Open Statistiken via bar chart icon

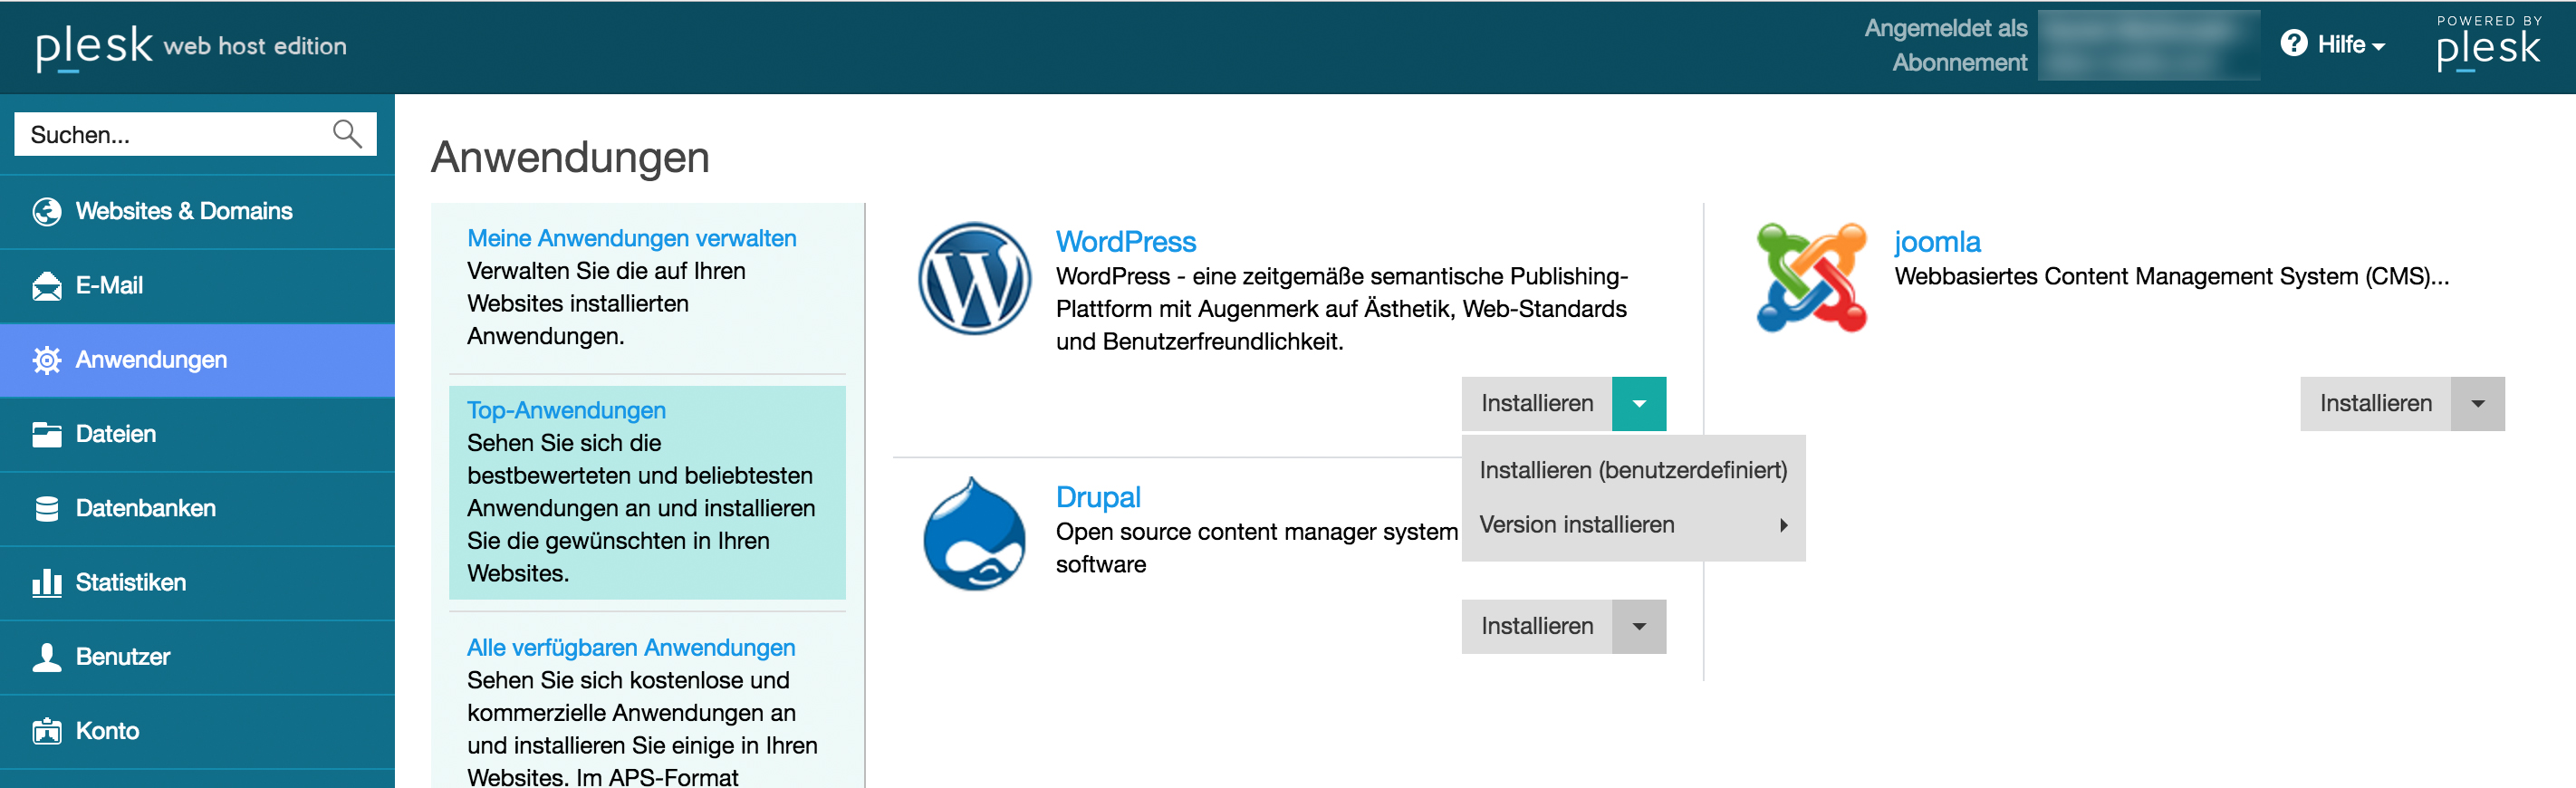point(46,582)
